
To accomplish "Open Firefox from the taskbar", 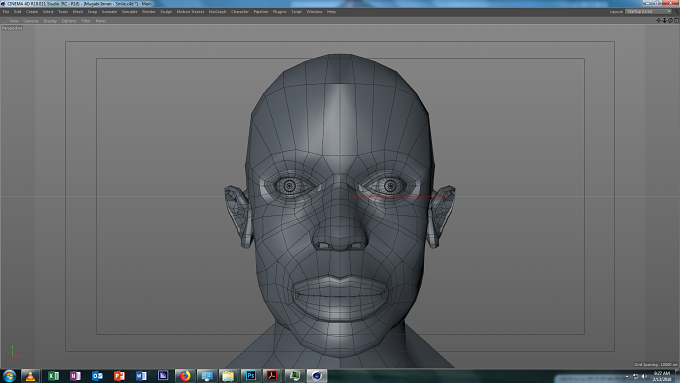I will point(185,376).
